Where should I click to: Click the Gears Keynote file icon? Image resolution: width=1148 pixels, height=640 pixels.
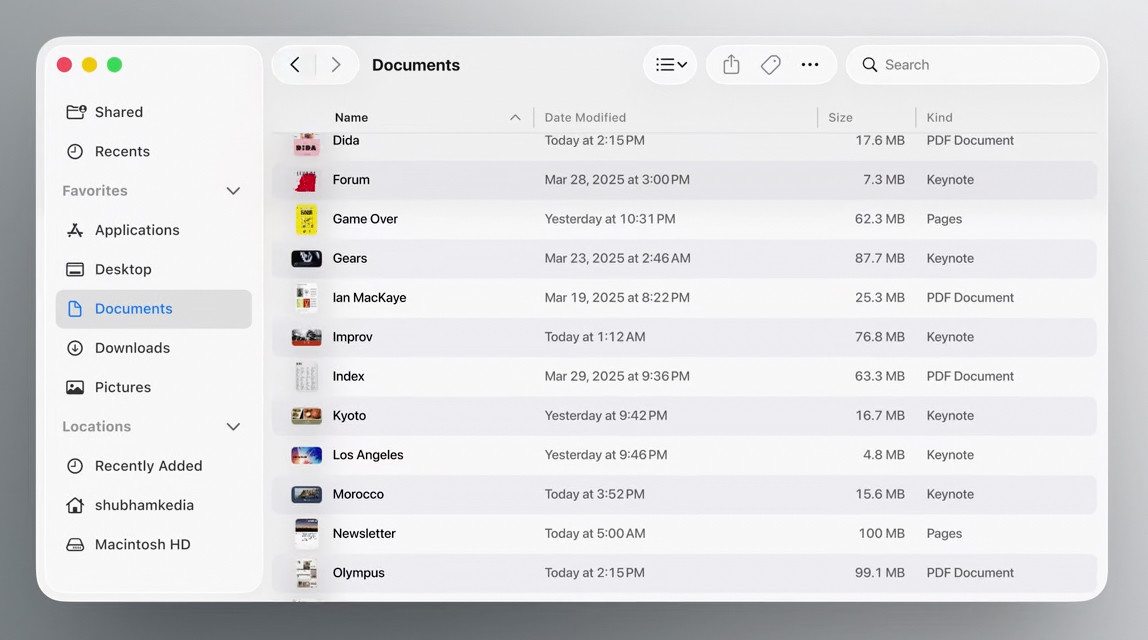tap(306, 258)
